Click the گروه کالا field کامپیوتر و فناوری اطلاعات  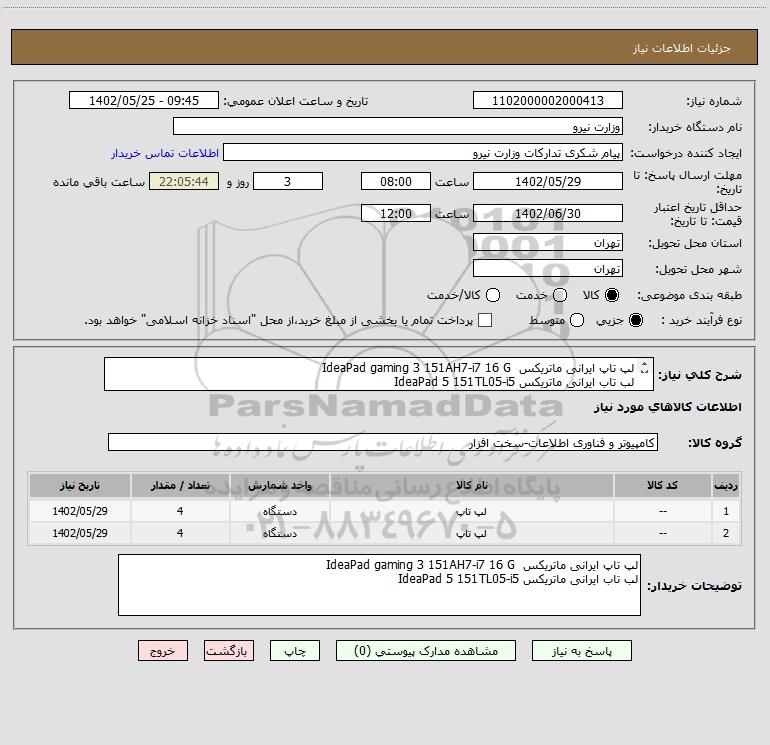pos(383,442)
